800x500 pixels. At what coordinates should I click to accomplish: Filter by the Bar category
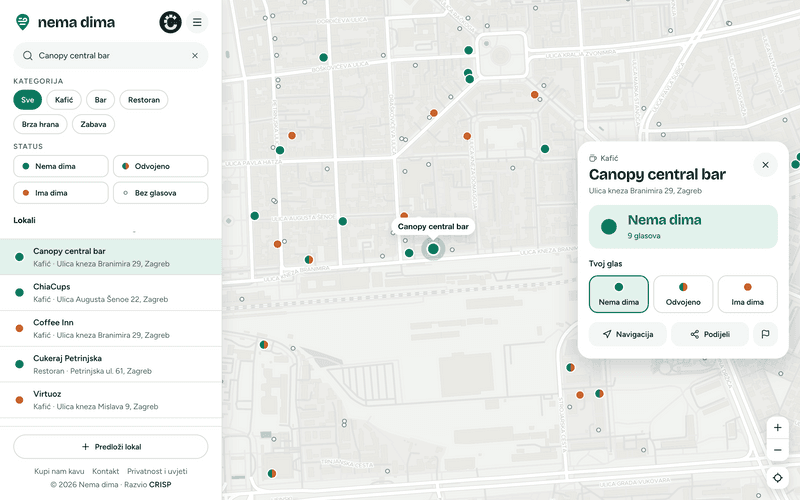[x=101, y=100]
